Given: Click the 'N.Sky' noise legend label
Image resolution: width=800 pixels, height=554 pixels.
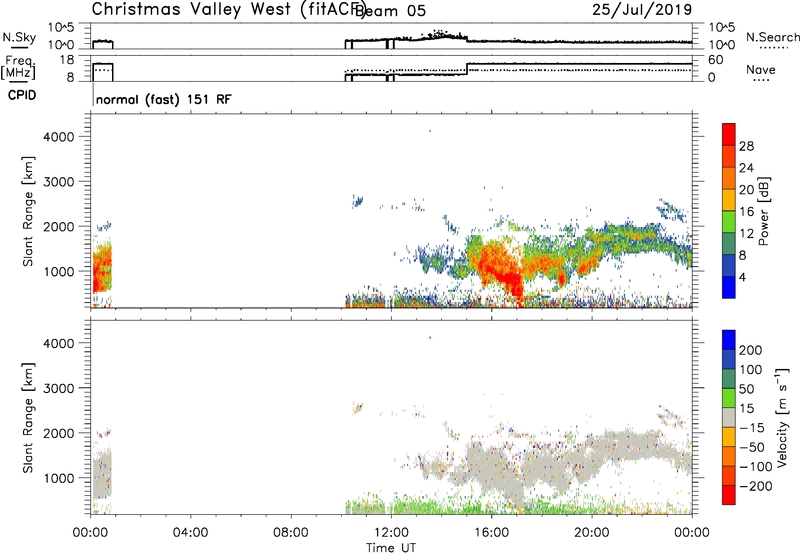Looking at the screenshot, I should 19,37.
